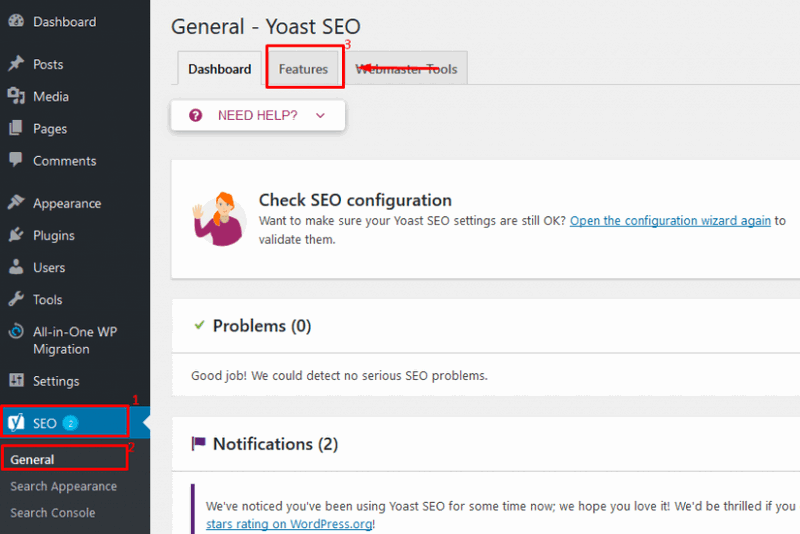Open the NEED HELP? panel

pyautogui.click(x=258, y=115)
